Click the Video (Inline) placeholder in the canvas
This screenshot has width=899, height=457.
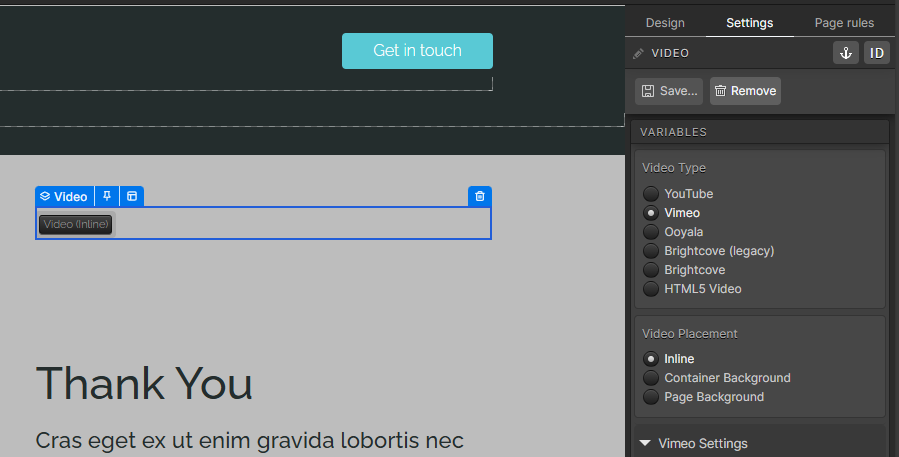click(x=76, y=224)
